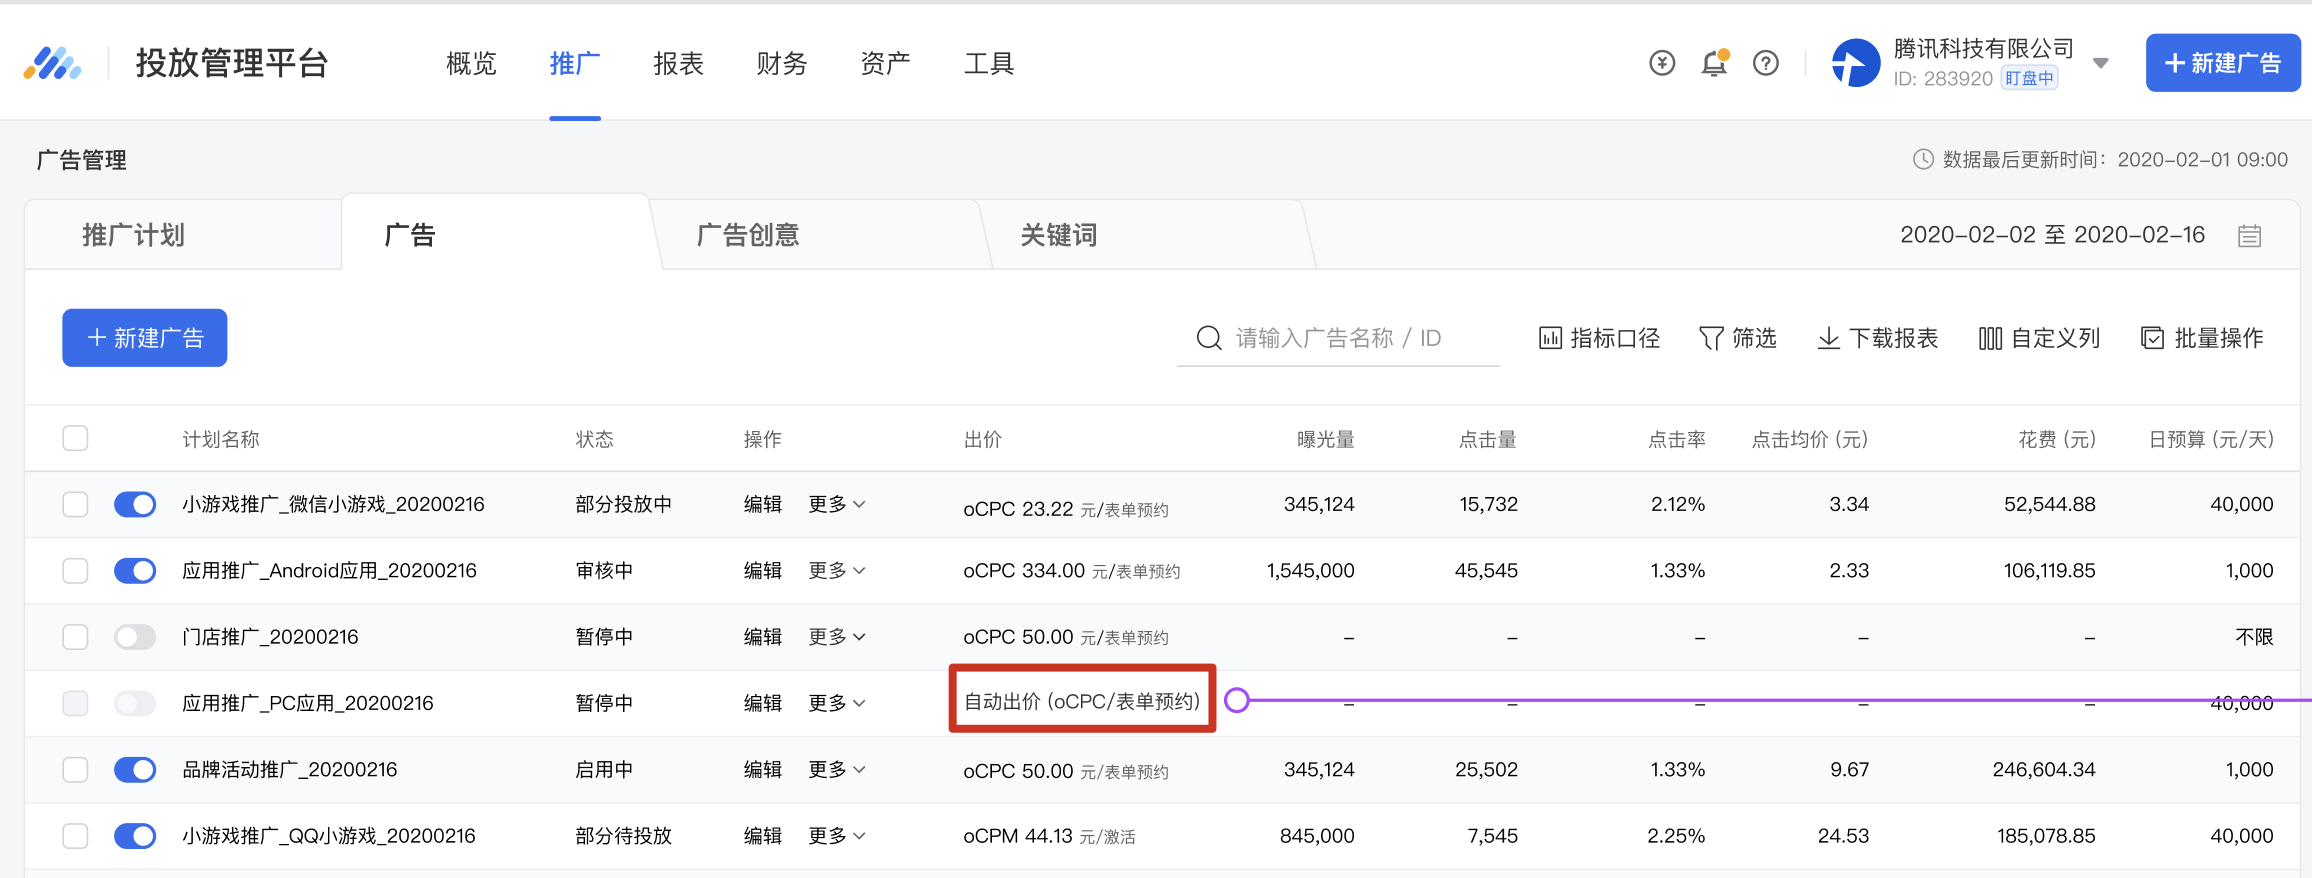Screen dimensions: 2312x878
Task: Switch to the 推广计划 tab
Action: tap(183, 235)
